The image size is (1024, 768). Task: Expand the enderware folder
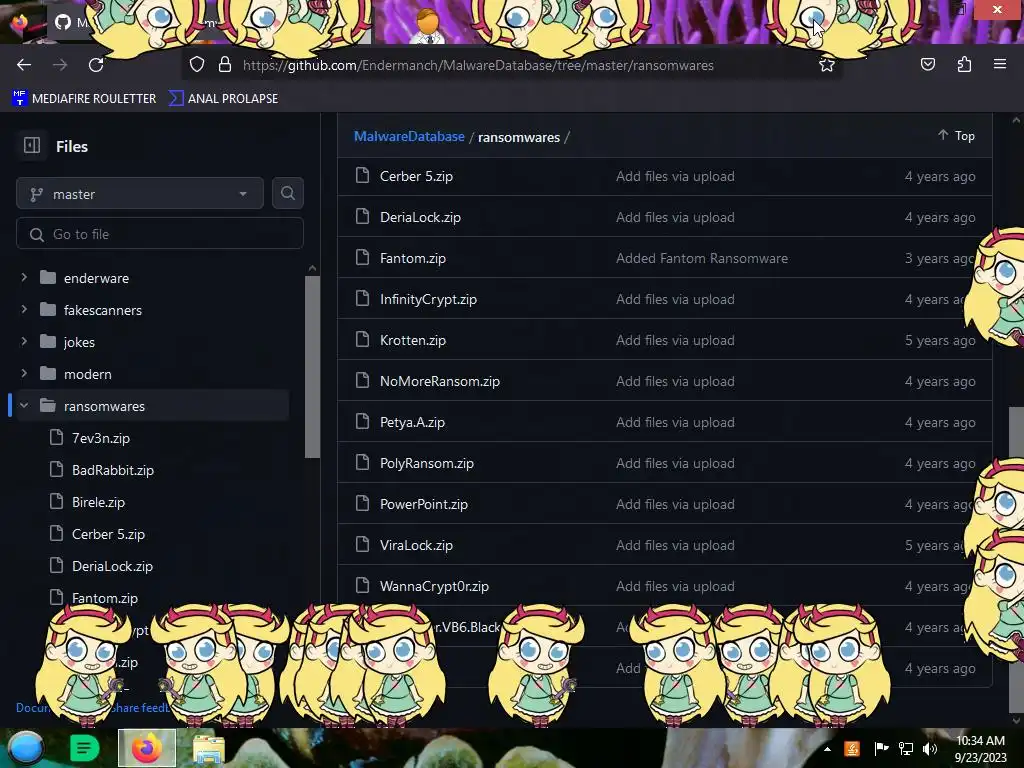point(24,277)
